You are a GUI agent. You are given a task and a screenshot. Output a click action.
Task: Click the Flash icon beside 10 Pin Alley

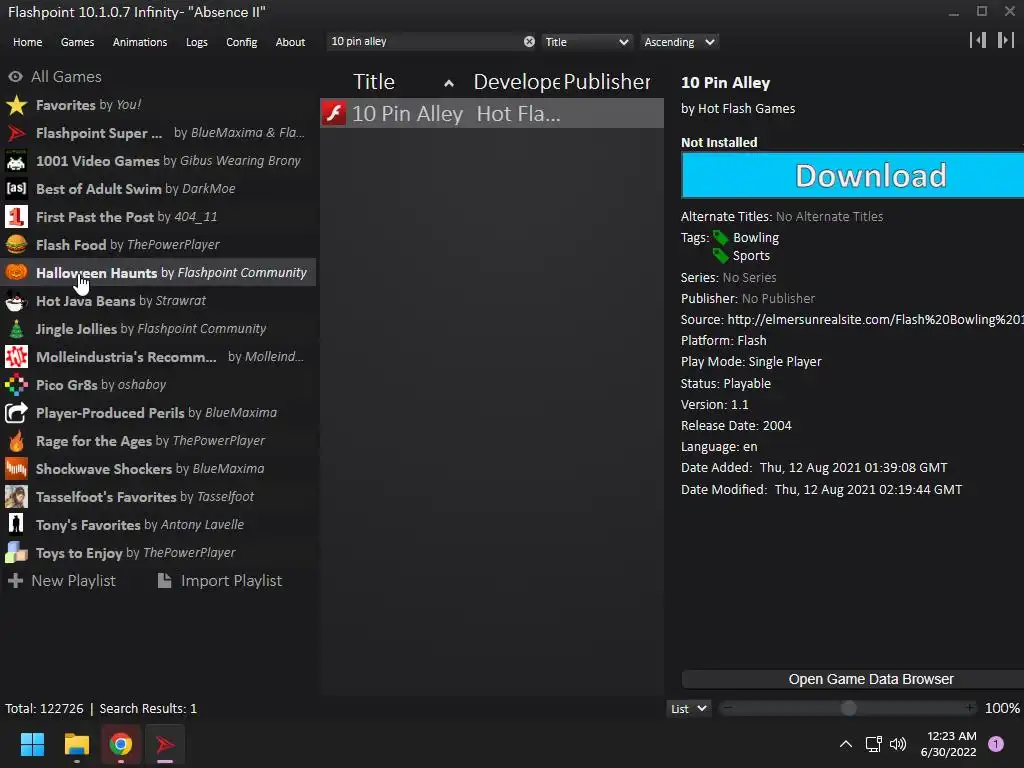point(334,114)
